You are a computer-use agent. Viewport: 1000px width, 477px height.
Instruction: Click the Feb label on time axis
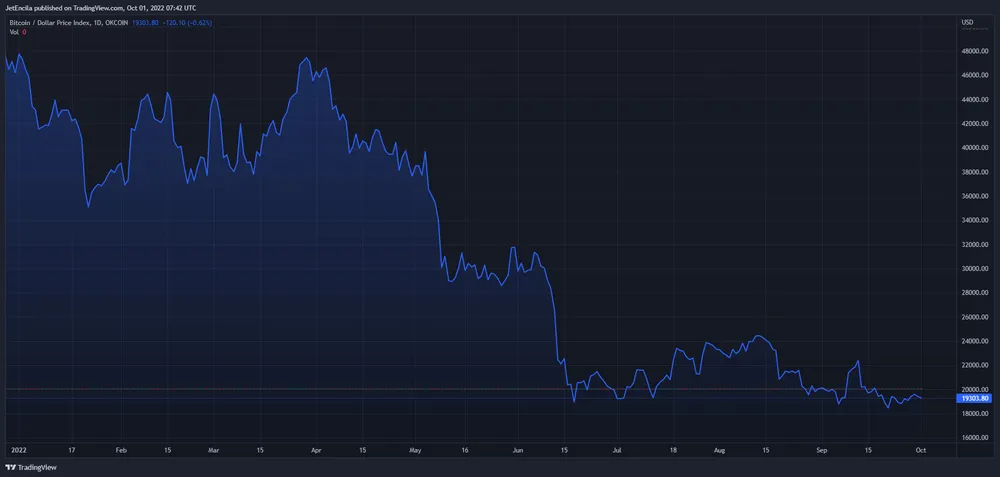coord(120,451)
